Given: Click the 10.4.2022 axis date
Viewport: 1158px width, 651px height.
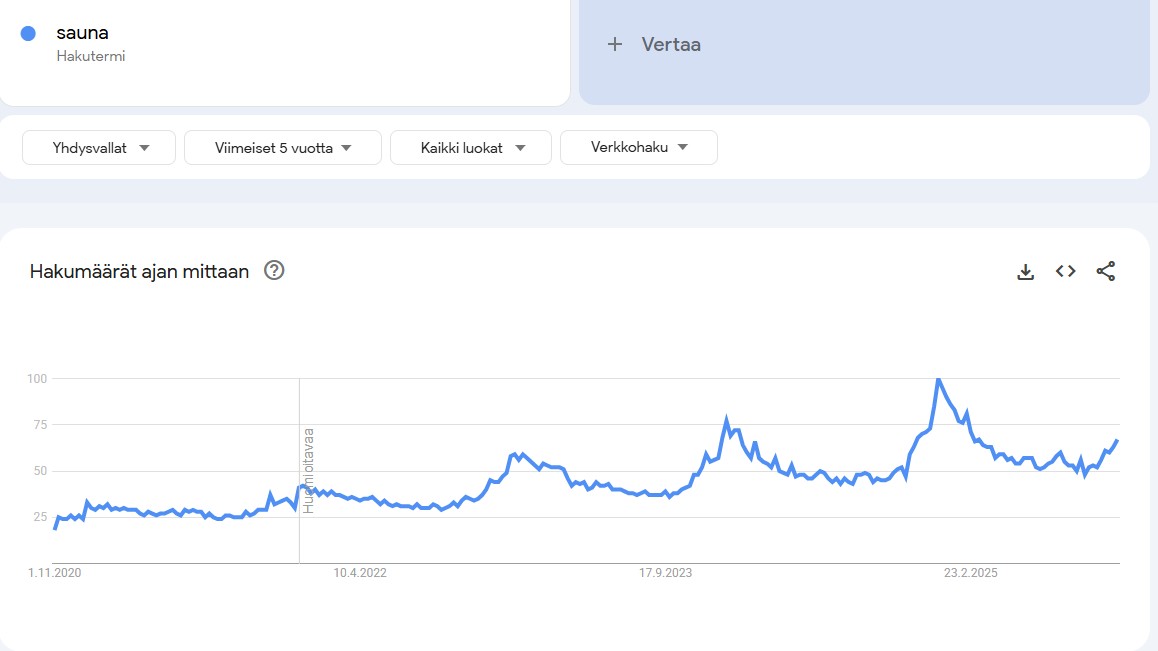Looking at the screenshot, I should 360,573.
